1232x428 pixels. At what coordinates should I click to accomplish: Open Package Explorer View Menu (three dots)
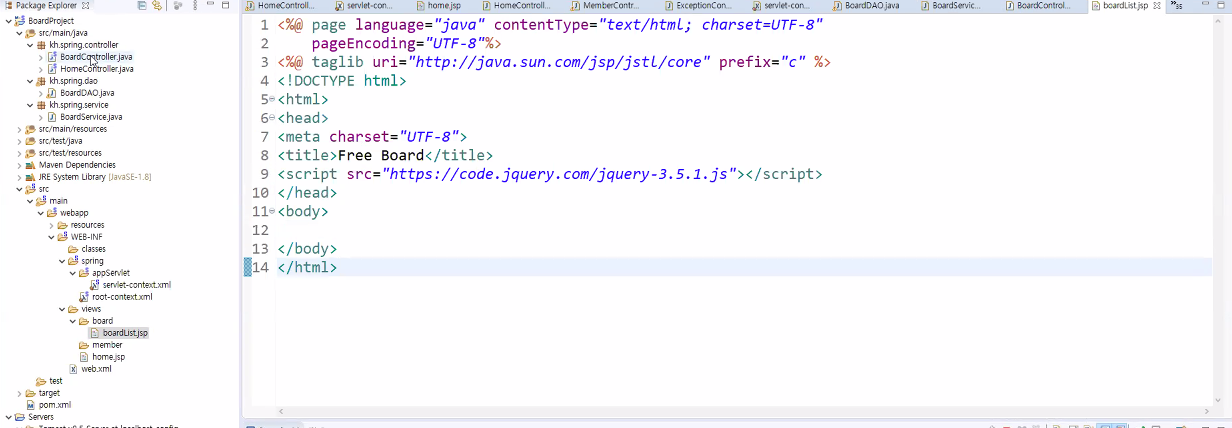click(195, 6)
